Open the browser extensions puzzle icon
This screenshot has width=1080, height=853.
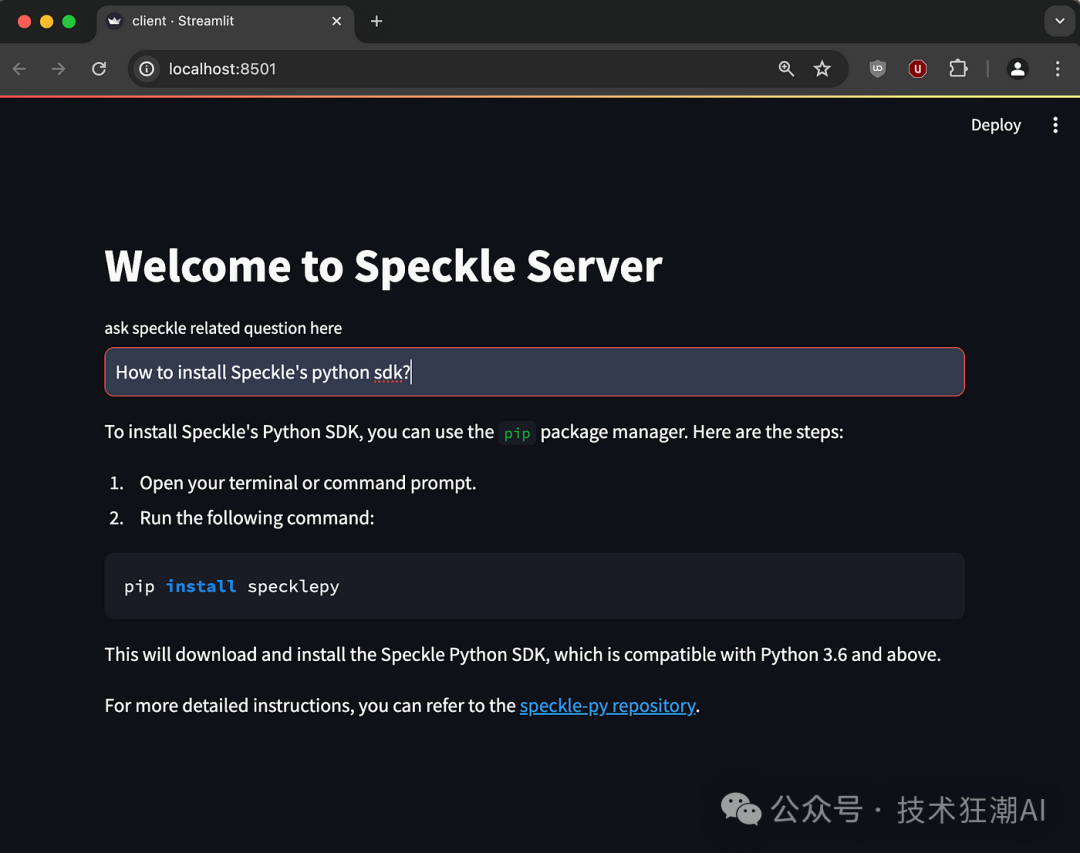click(957, 68)
